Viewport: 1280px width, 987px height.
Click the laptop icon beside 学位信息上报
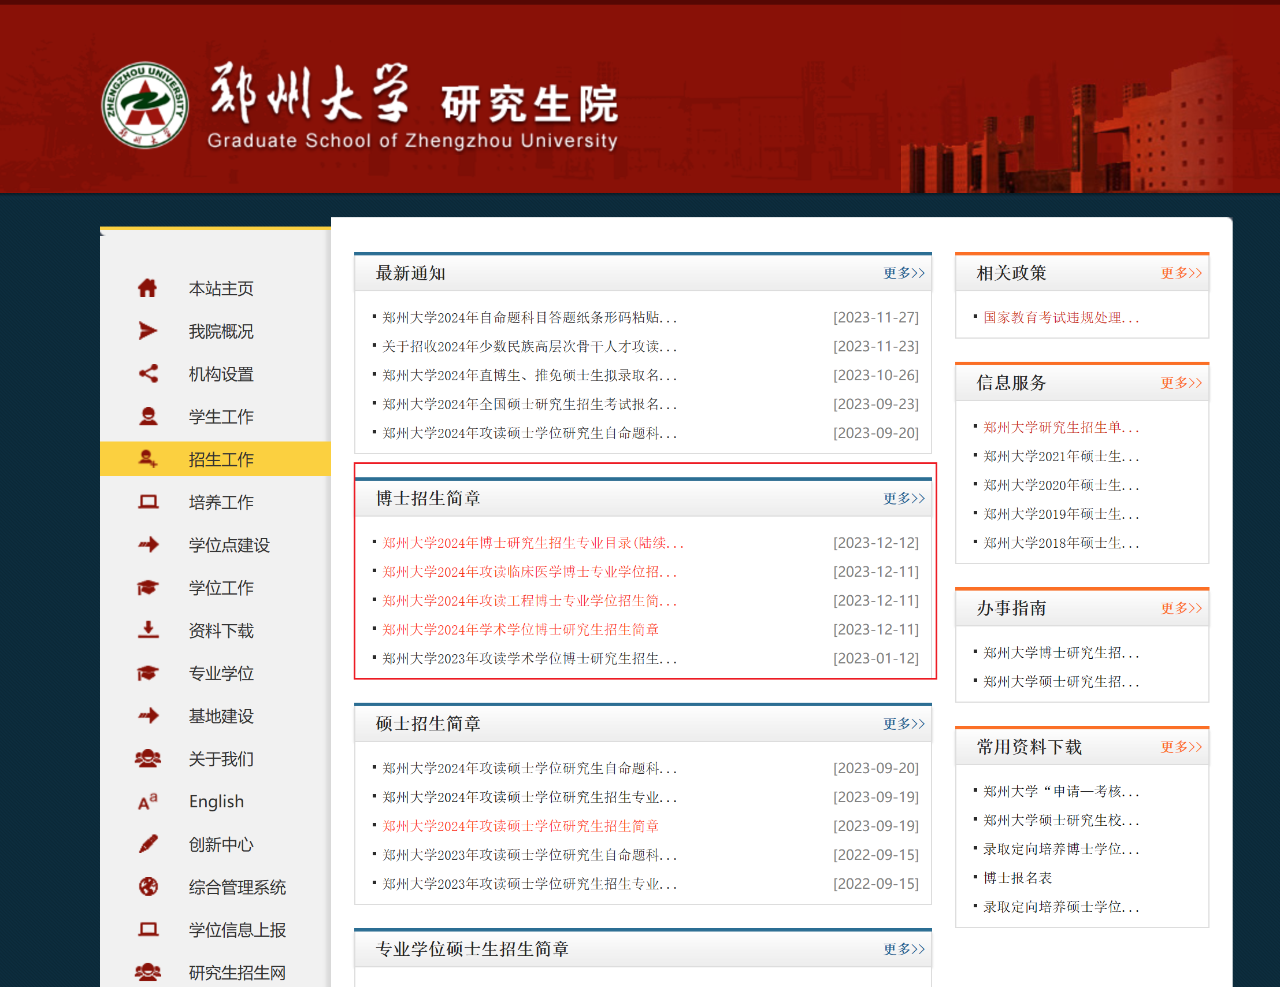pos(148,930)
